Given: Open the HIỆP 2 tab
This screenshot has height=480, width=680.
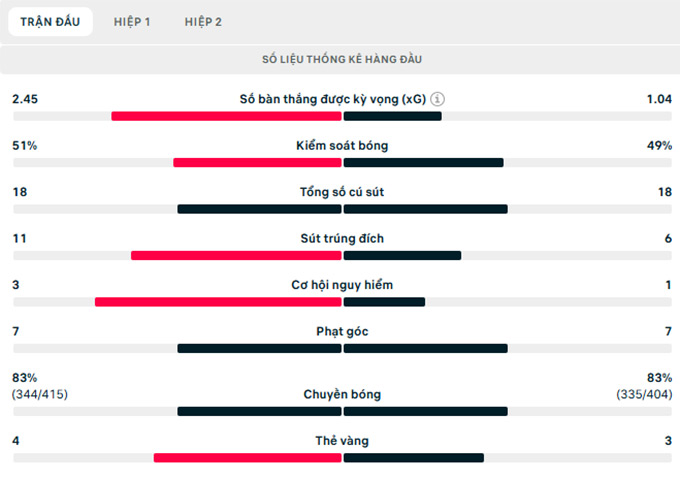Looking at the screenshot, I should coord(203,22).
